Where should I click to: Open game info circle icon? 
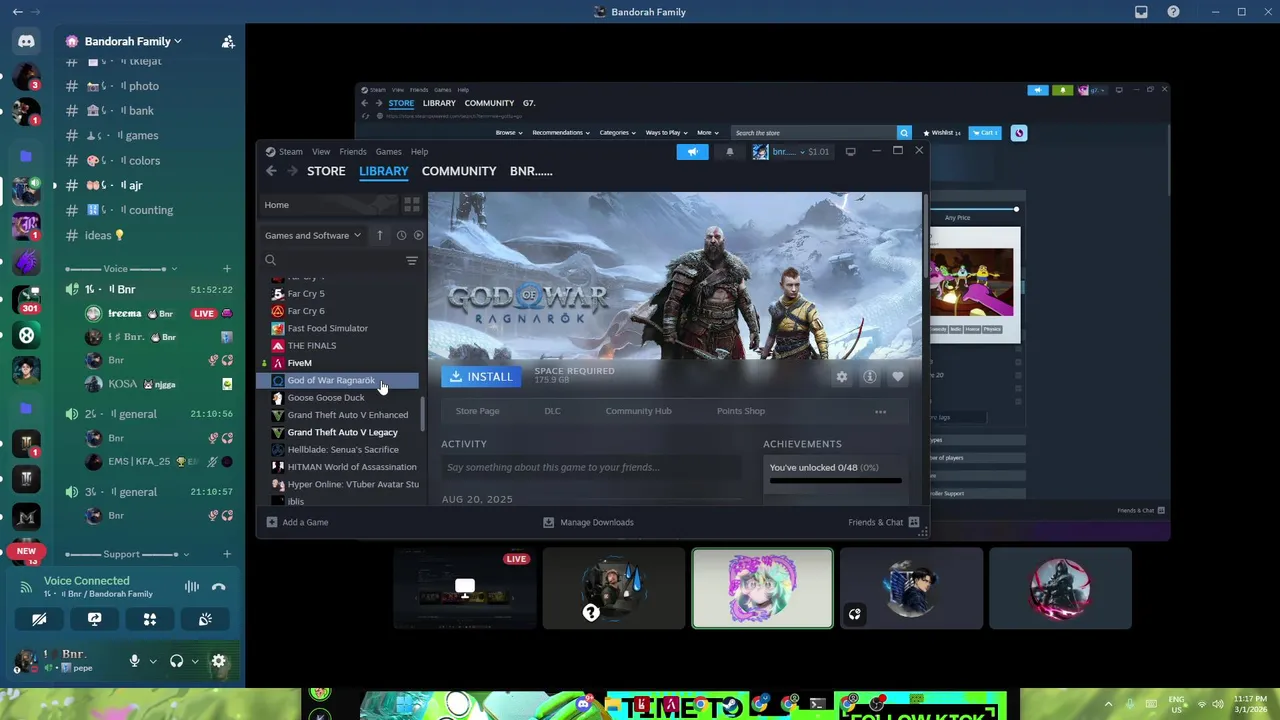pos(870,377)
